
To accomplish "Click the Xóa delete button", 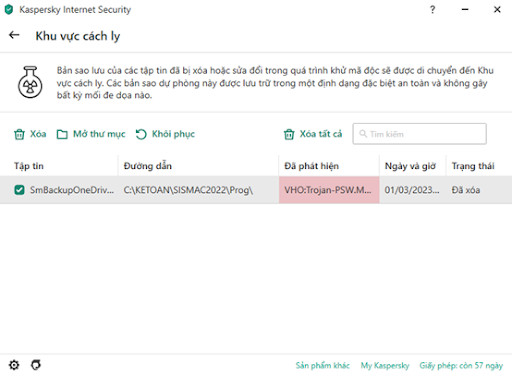I will [30, 134].
